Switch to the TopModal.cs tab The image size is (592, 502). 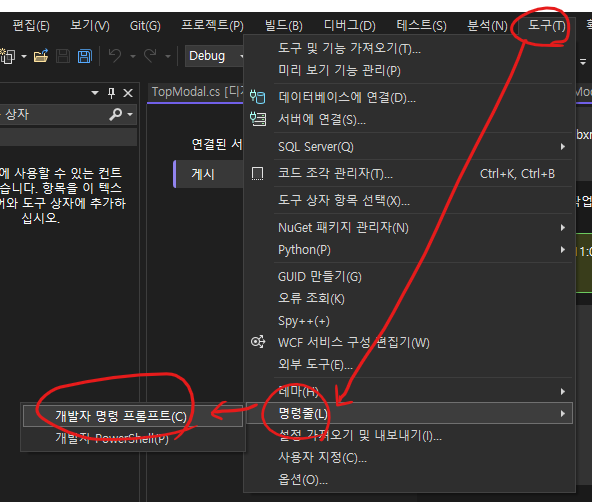click(196, 92)
